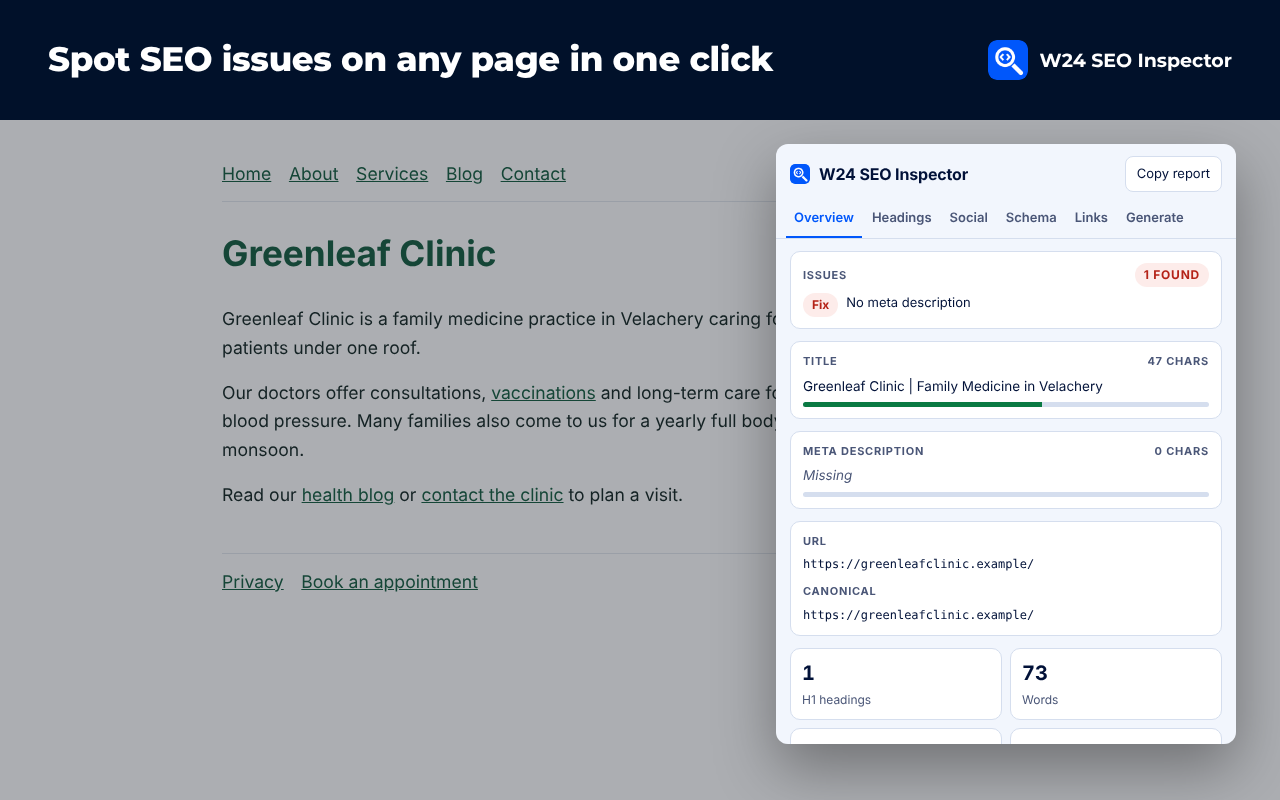Visit the About page link
Screen dimensions: 1280x800
(314, 174)
